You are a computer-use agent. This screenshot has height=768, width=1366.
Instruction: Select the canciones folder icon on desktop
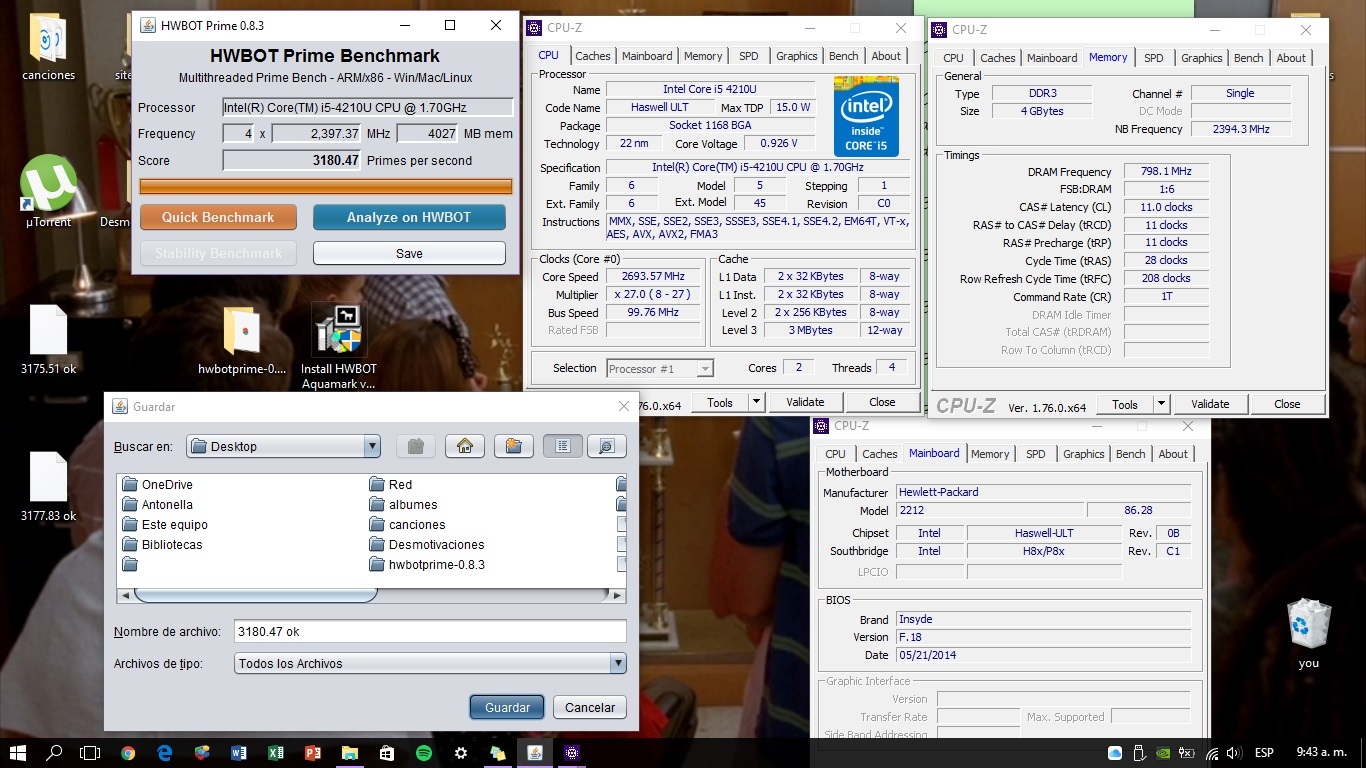pyautogui.click(x=48, y=47)
